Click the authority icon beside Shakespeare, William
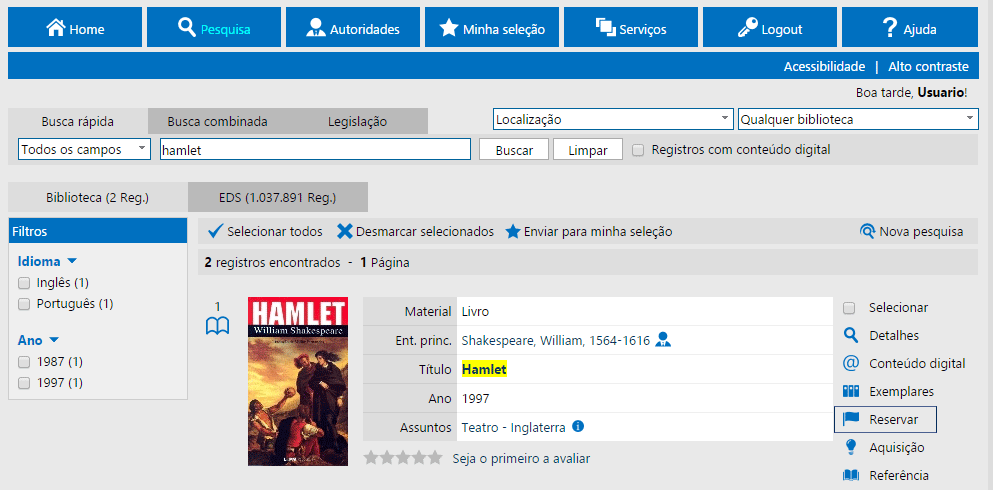The image size is (993, 490). coord(663,341)
